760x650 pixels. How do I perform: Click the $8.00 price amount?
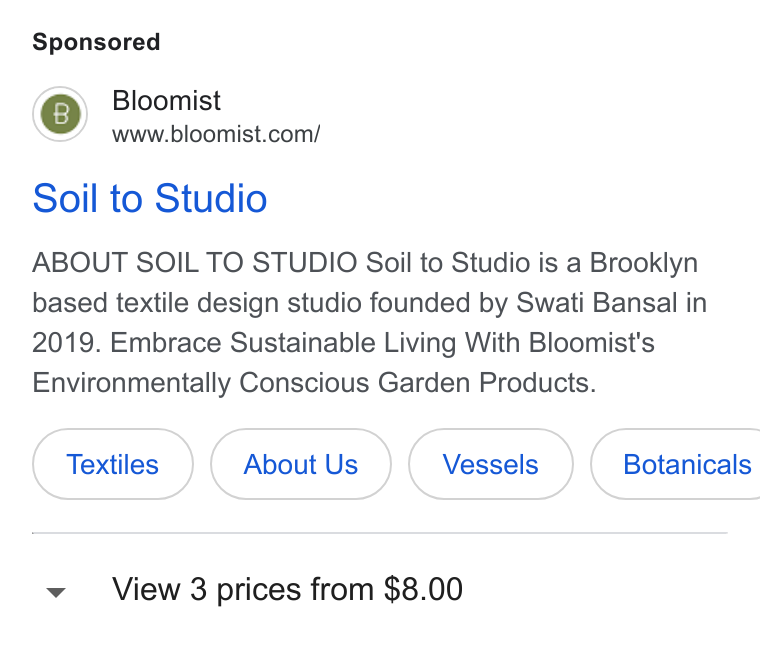[423, 589]
